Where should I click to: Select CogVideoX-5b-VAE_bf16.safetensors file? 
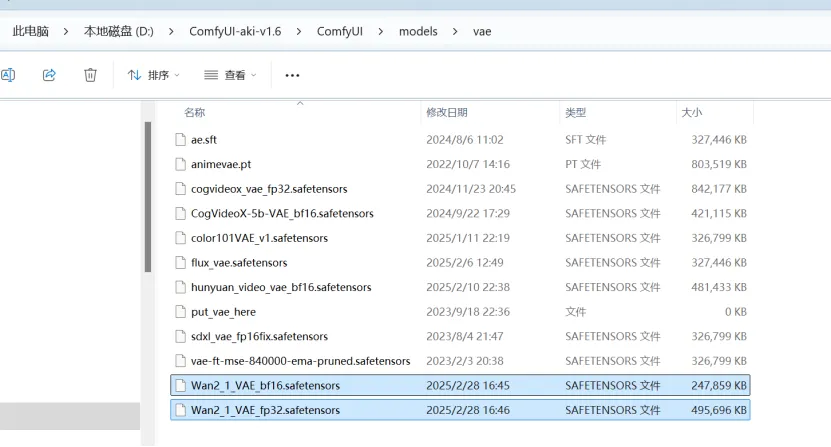coord(460,213)
